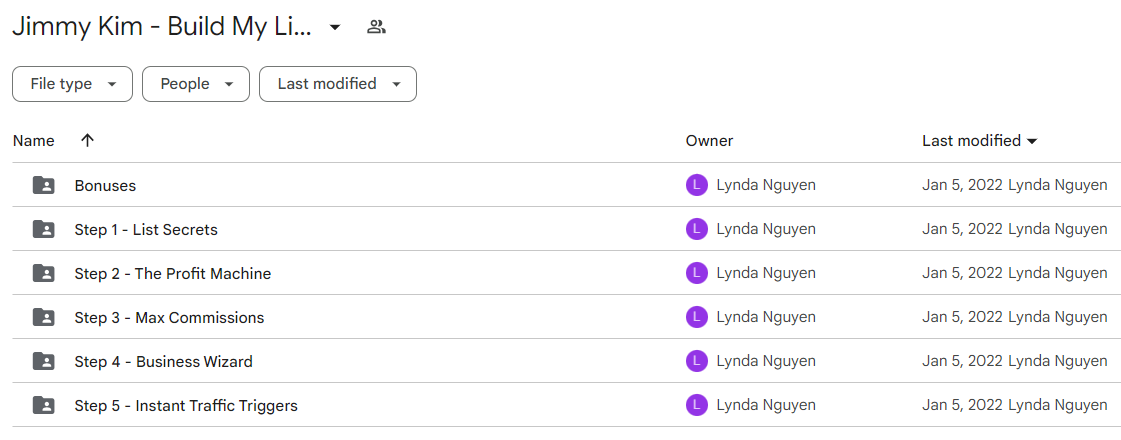Click the Step 1 - List Secrets folder icon

tap(44, 230)
